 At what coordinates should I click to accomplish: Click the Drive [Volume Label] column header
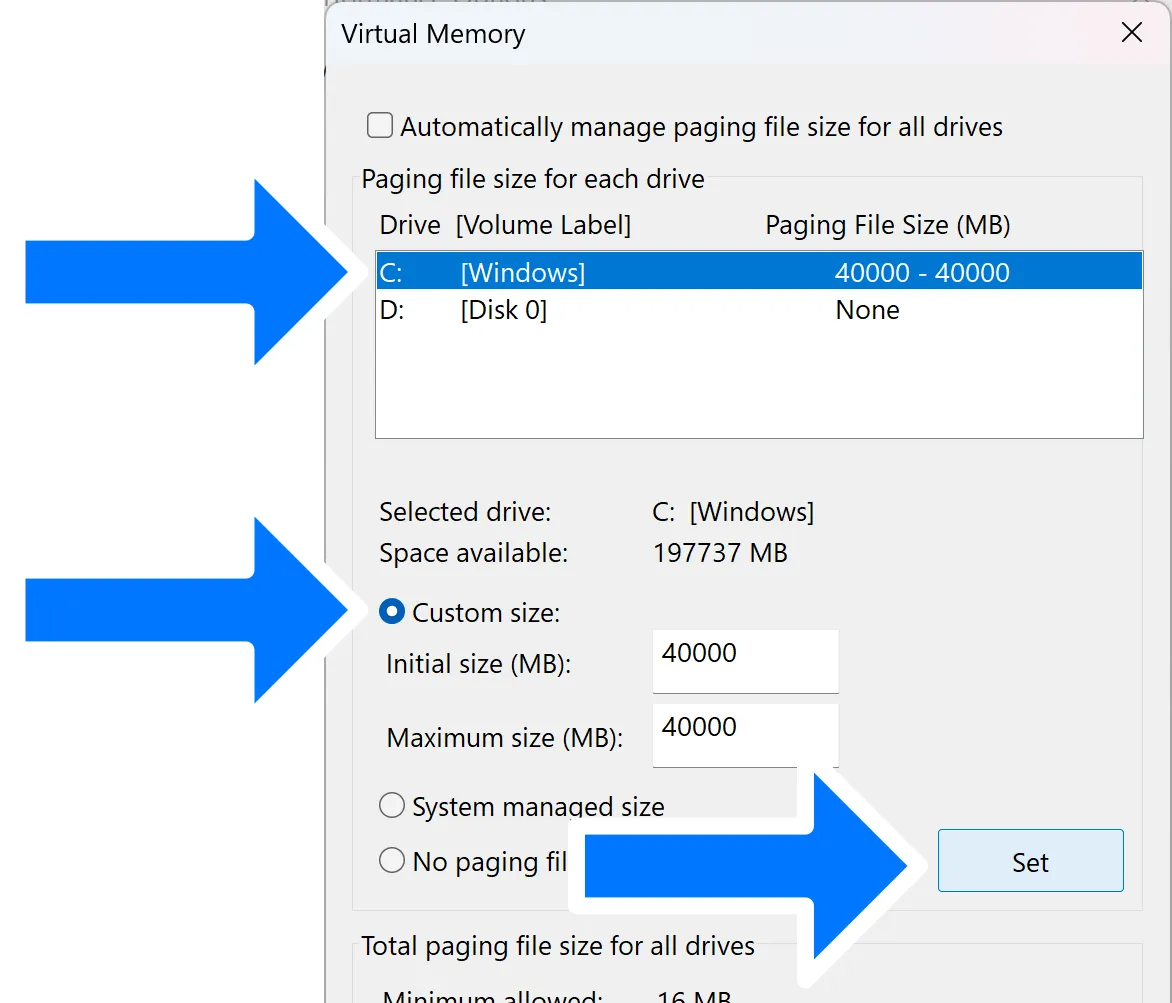[505, 225]
